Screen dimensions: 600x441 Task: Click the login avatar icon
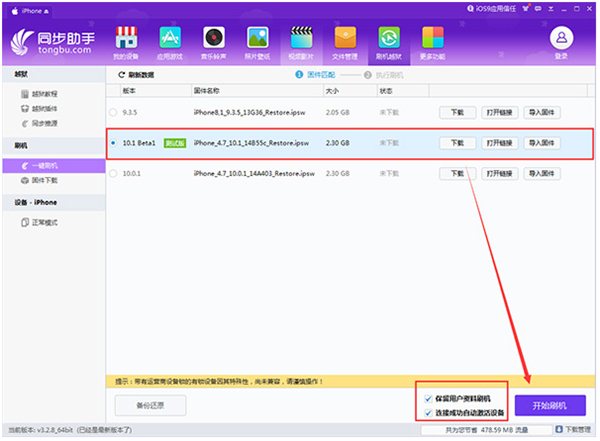[x=561, y=38]
